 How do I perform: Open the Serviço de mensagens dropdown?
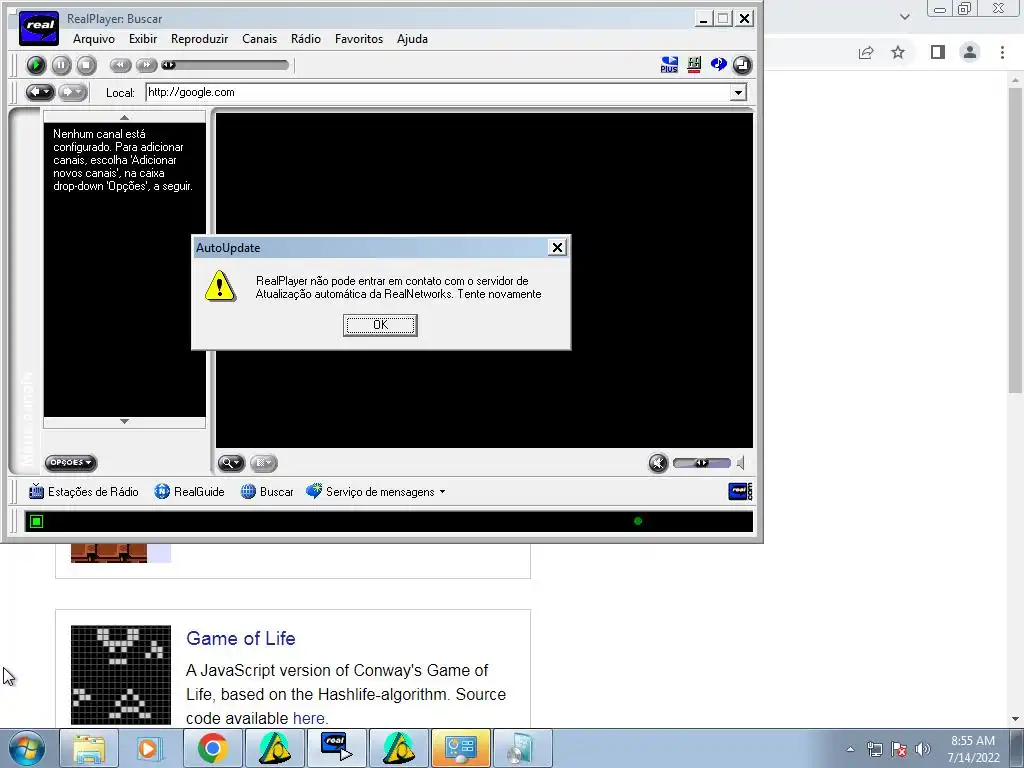(x=376, y=492)
